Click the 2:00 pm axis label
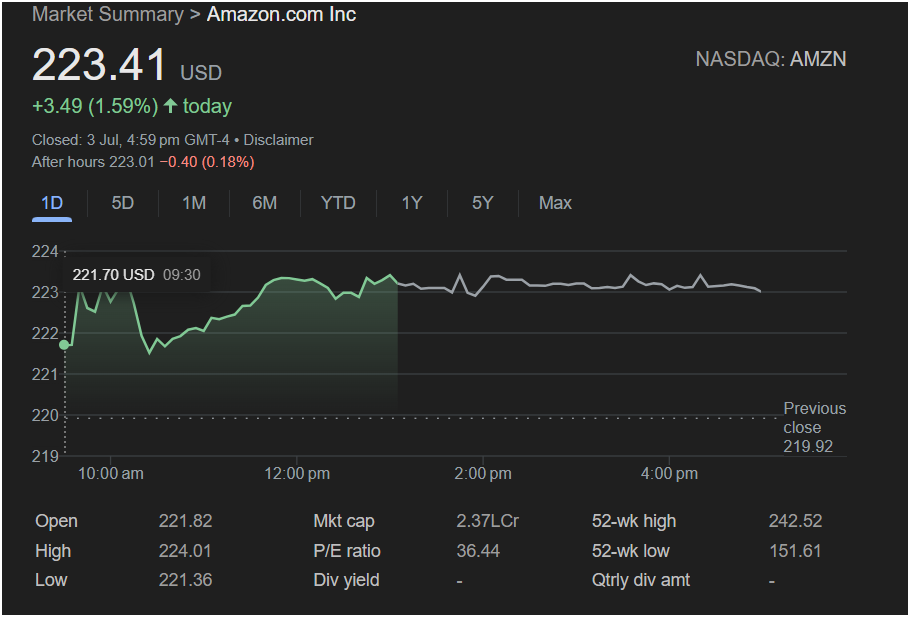The image size is (910, 617). point(483,474)
